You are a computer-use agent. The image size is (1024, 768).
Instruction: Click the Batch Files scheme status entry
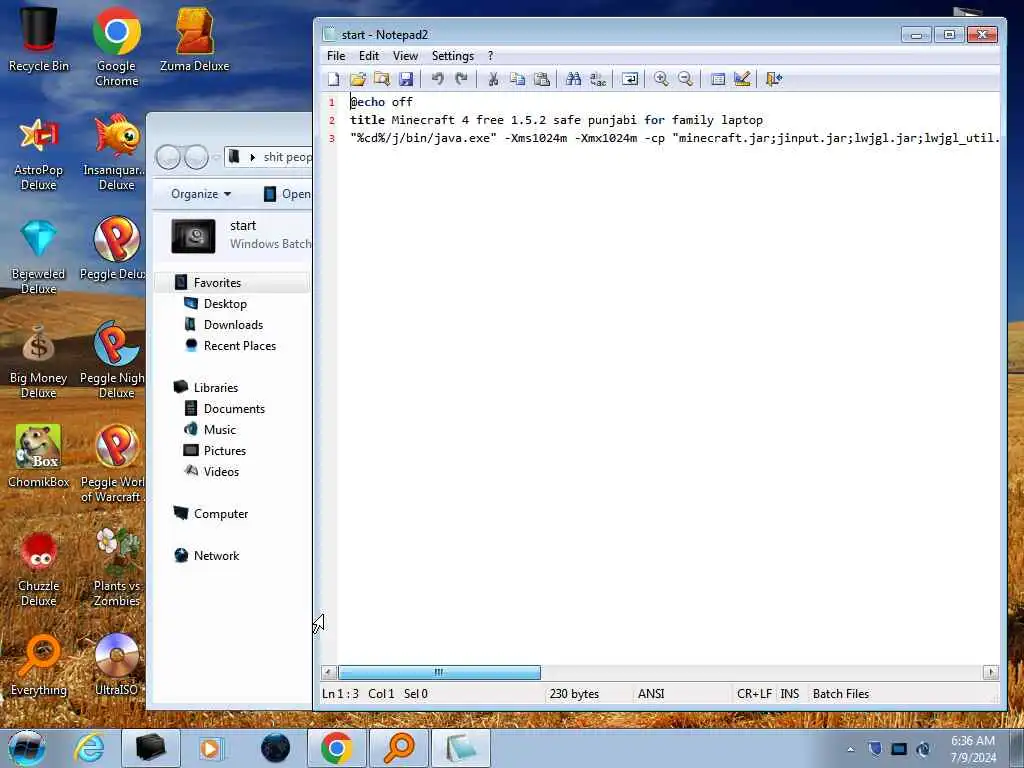coord(841,694)
